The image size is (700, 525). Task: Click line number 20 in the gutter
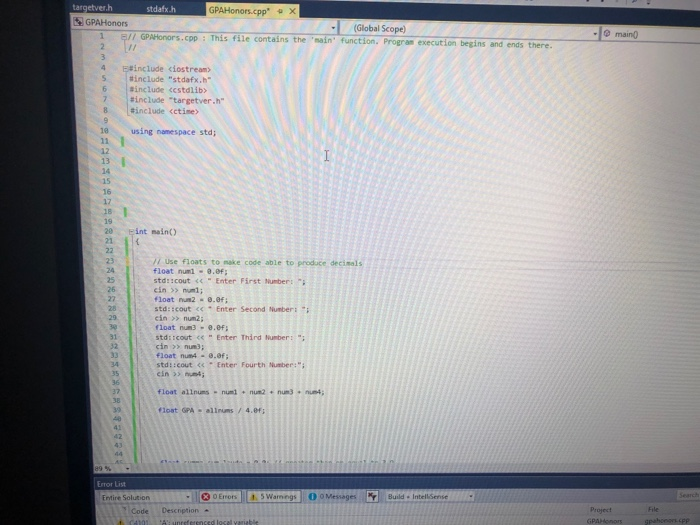tap(108, 231)
